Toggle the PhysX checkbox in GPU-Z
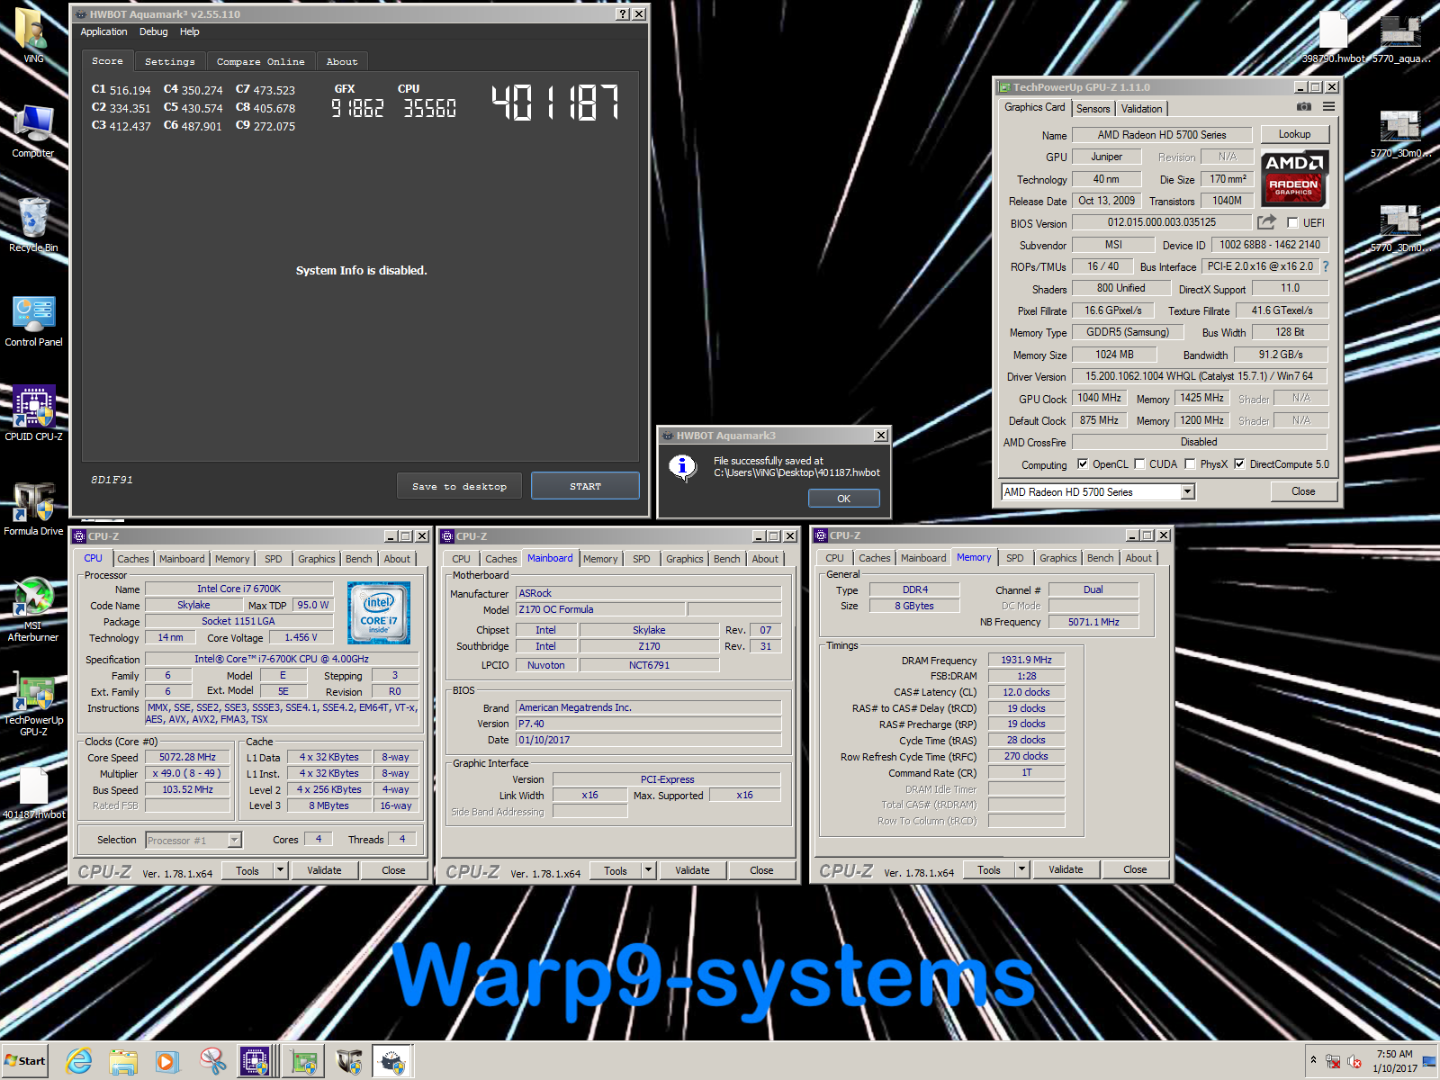 [x=1190, y=464]
